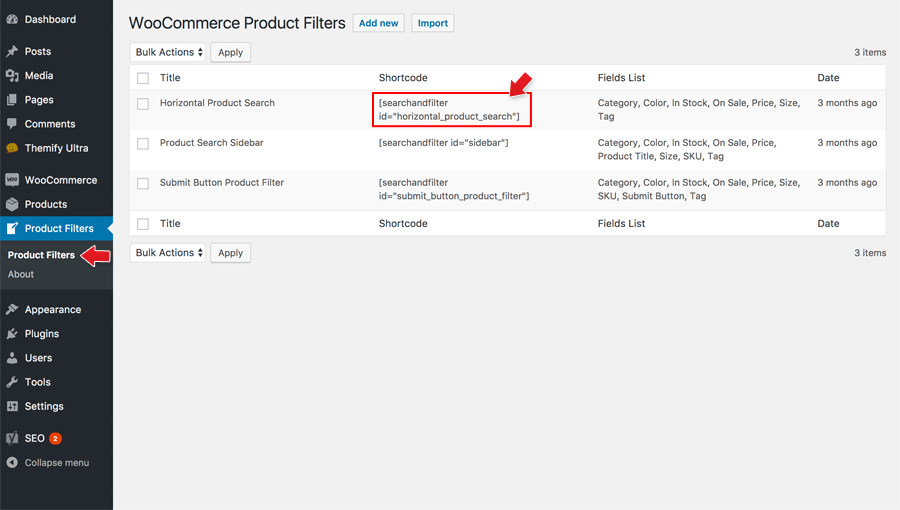
Task: Open the About submenu item
Action: [x=21, y=274]
